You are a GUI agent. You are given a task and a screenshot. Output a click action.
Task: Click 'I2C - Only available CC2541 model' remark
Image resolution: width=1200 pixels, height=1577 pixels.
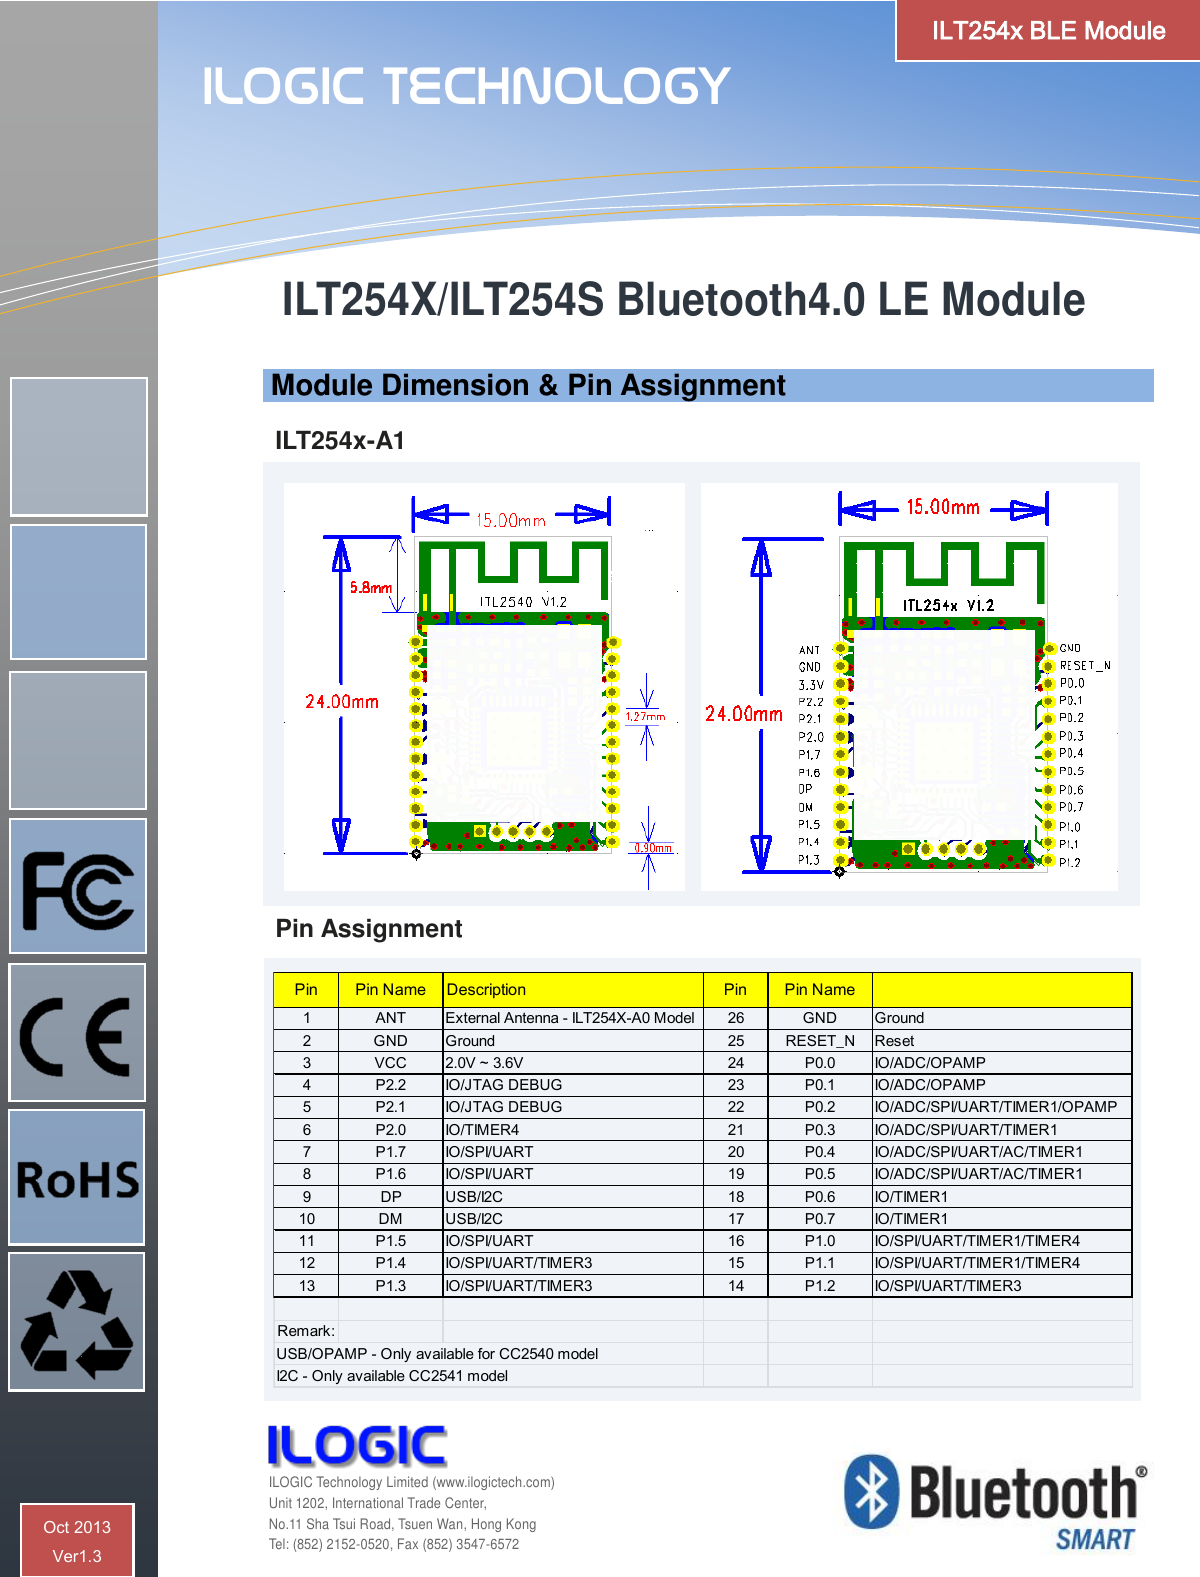[392, 1376]
